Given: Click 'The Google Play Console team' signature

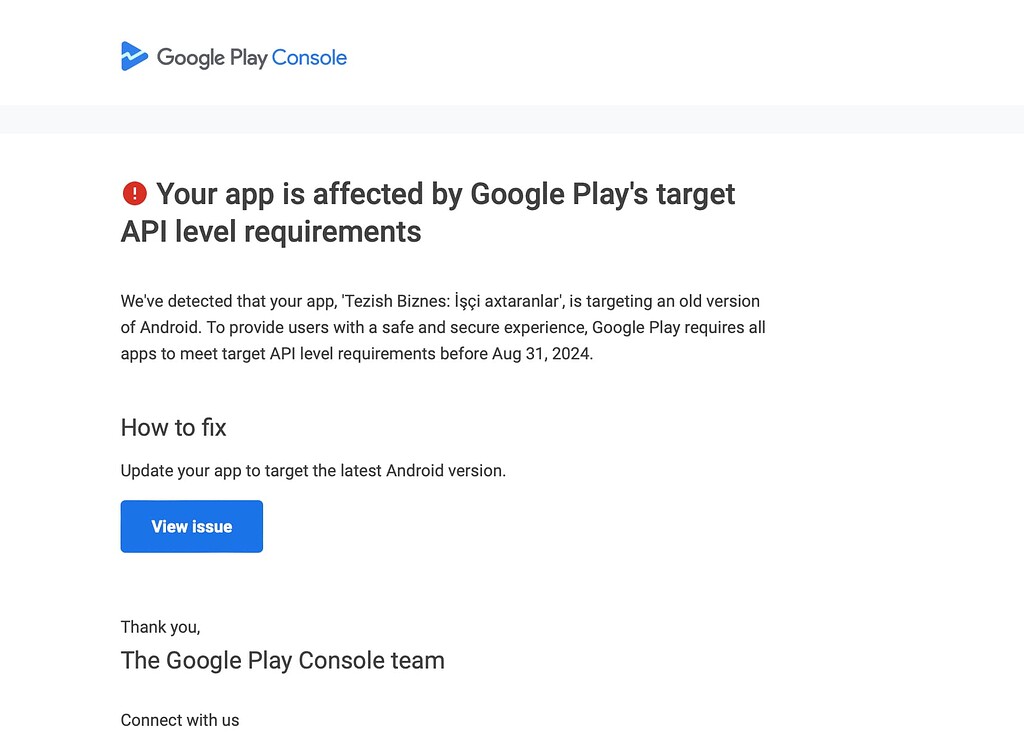Looking at the screenshot, I should [x=282, y=660].
